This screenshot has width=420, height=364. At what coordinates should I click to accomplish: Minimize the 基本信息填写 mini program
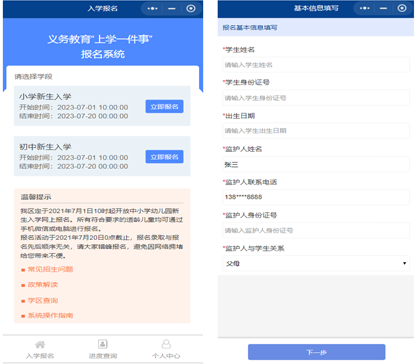click(x=384, y=8)
